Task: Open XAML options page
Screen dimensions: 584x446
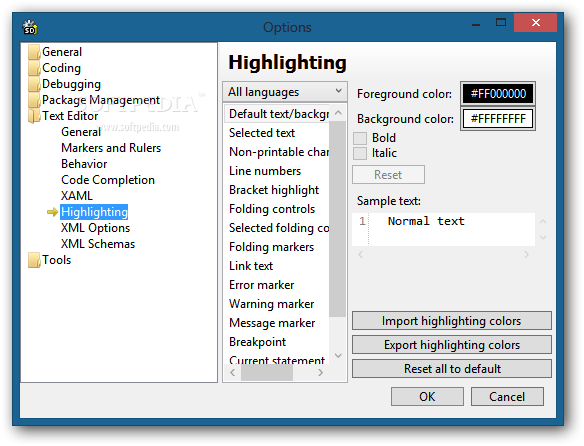Action: 77,196
